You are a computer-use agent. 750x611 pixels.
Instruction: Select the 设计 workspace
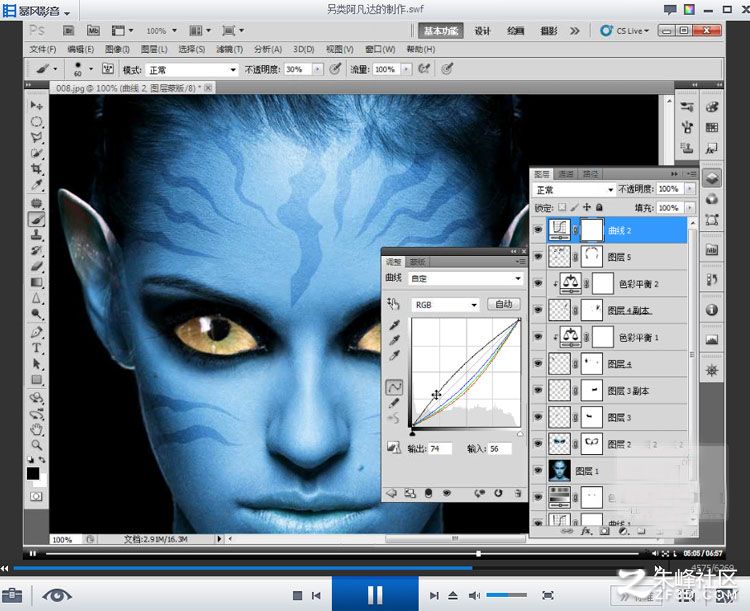pos(482,31)
